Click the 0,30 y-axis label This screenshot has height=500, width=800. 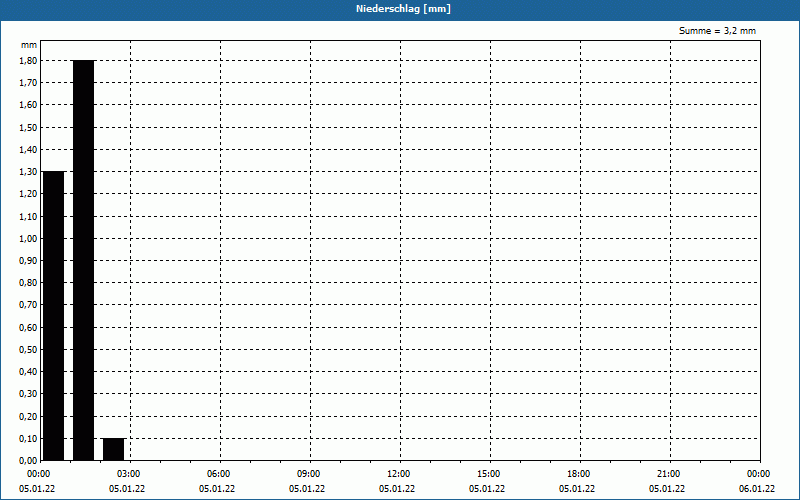pyautogui.click(x=28, y=394)
